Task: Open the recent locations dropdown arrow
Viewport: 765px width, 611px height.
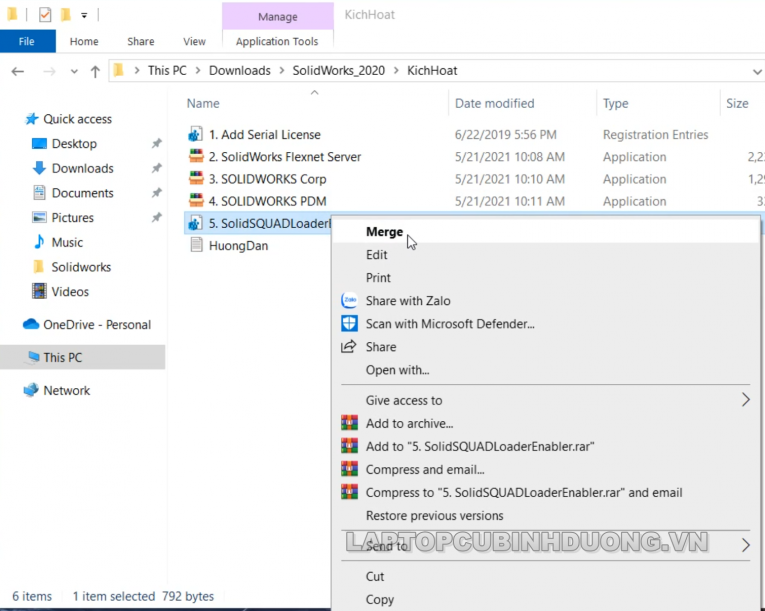Action: tap(74, 72)
